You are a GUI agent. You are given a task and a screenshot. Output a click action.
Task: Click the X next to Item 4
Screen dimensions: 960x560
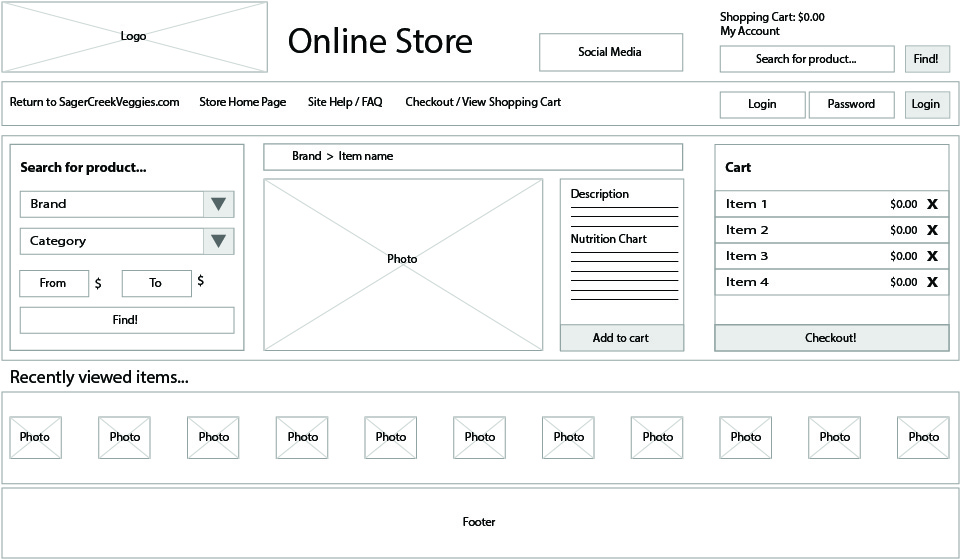932,282
